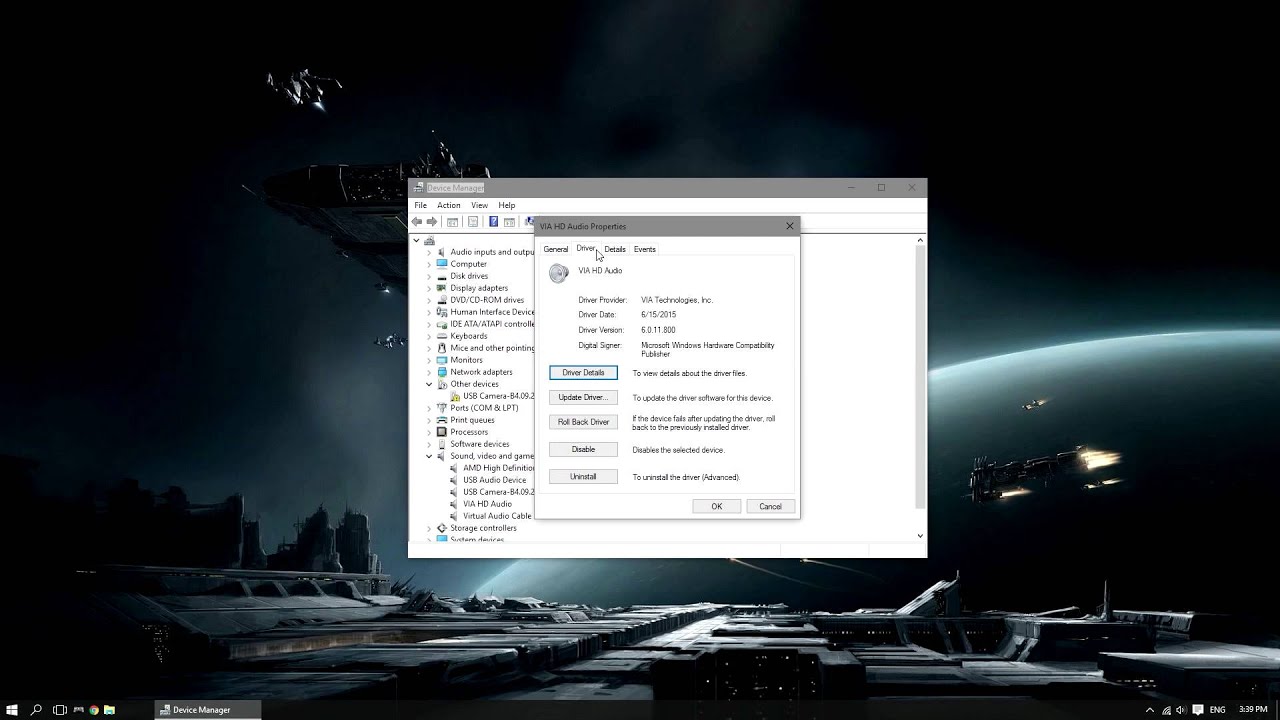
Task: Launch Chrome from the taskbar
Action: (x=94, y=710)
